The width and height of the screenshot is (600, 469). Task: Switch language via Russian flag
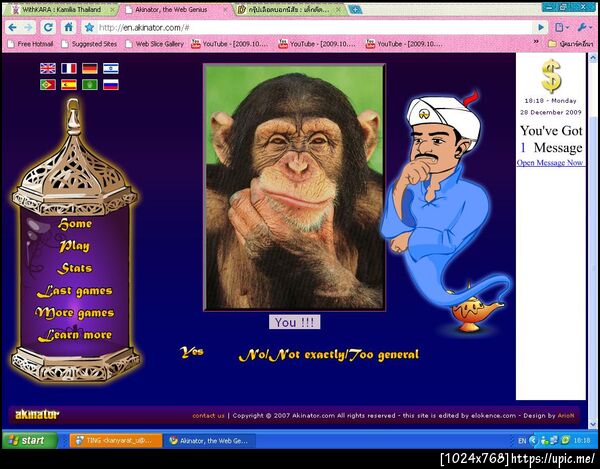coord(111,85)
